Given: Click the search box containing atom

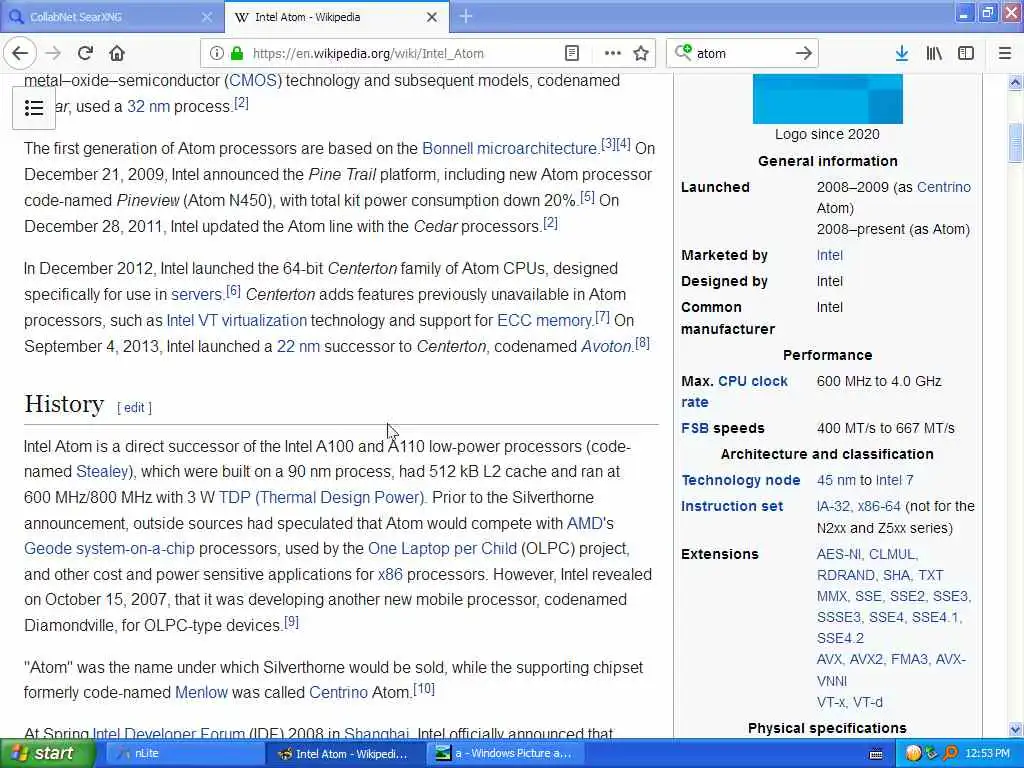Looking at the screenshot, I should pyautogui.click(x=741, y=54).
